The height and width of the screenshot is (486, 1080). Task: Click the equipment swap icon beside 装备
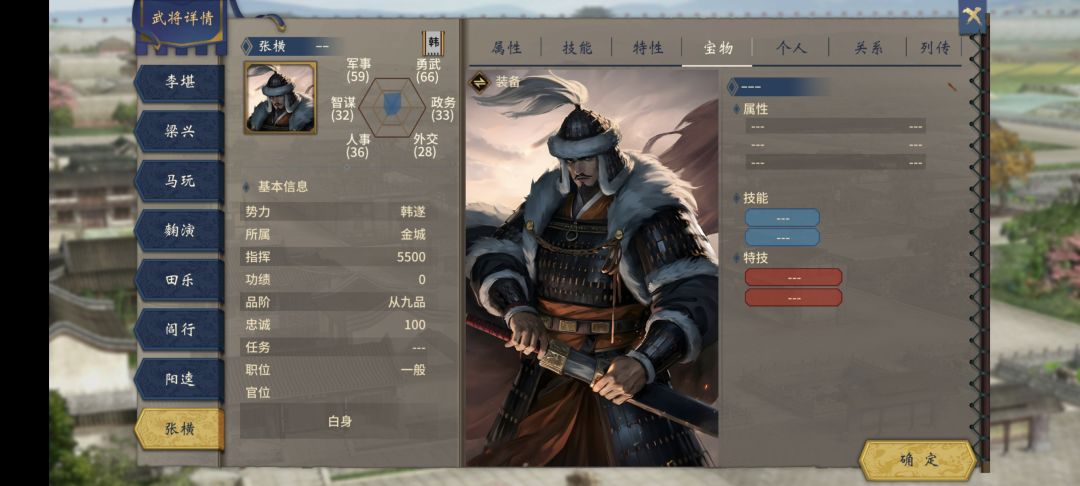[479, 82]
